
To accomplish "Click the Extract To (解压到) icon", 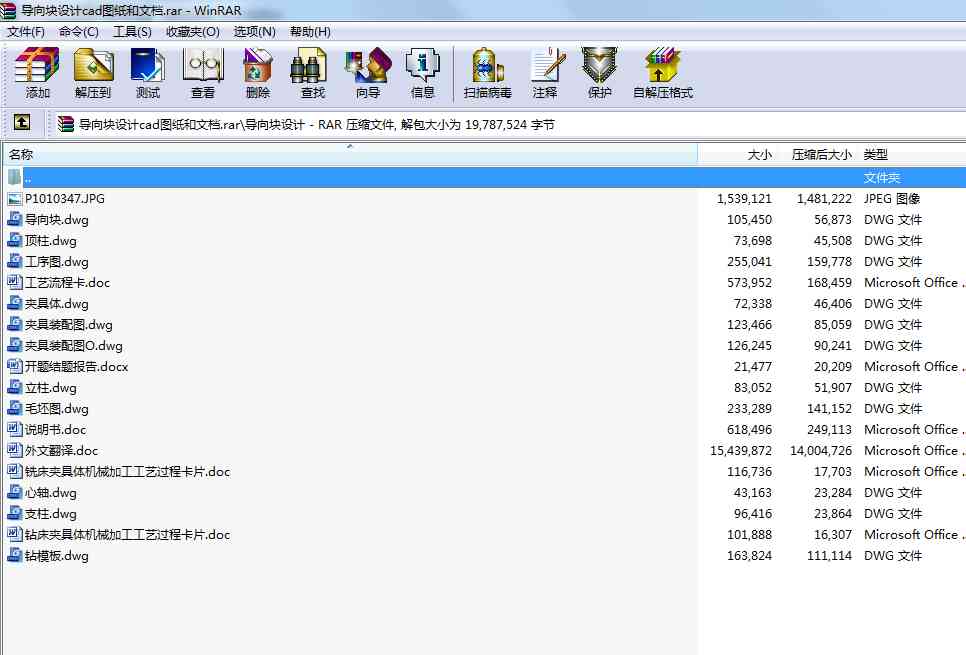I will click(x=93, y=65).
